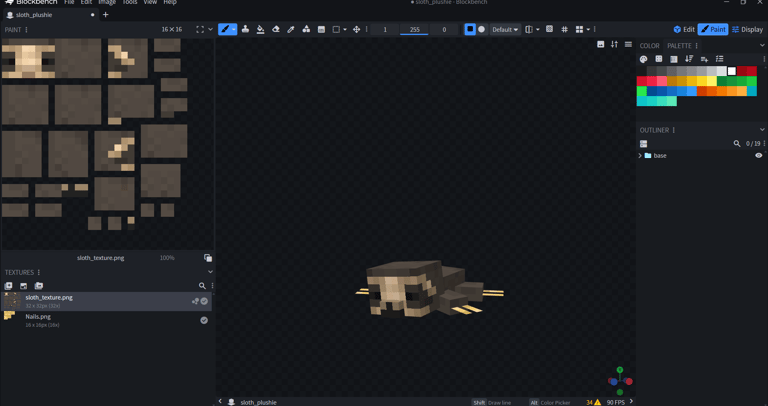
Task: Switch to the PALETTE panel tab
Action: pyautogui.click(x=679, y=46)
